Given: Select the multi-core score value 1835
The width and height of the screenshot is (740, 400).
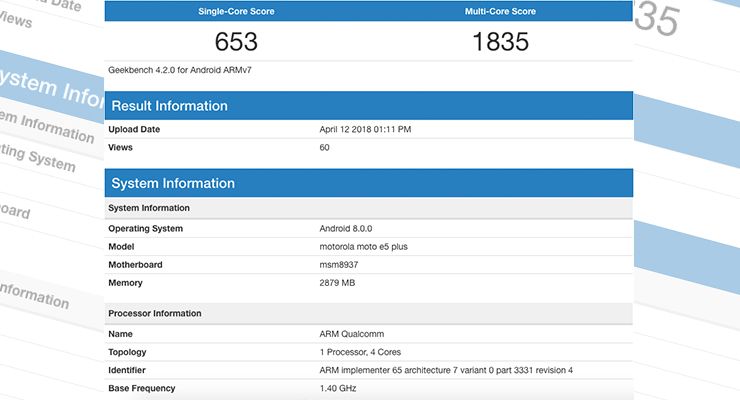Looking at the screenshot, I should pyautogui.click(x=501, y=42).
